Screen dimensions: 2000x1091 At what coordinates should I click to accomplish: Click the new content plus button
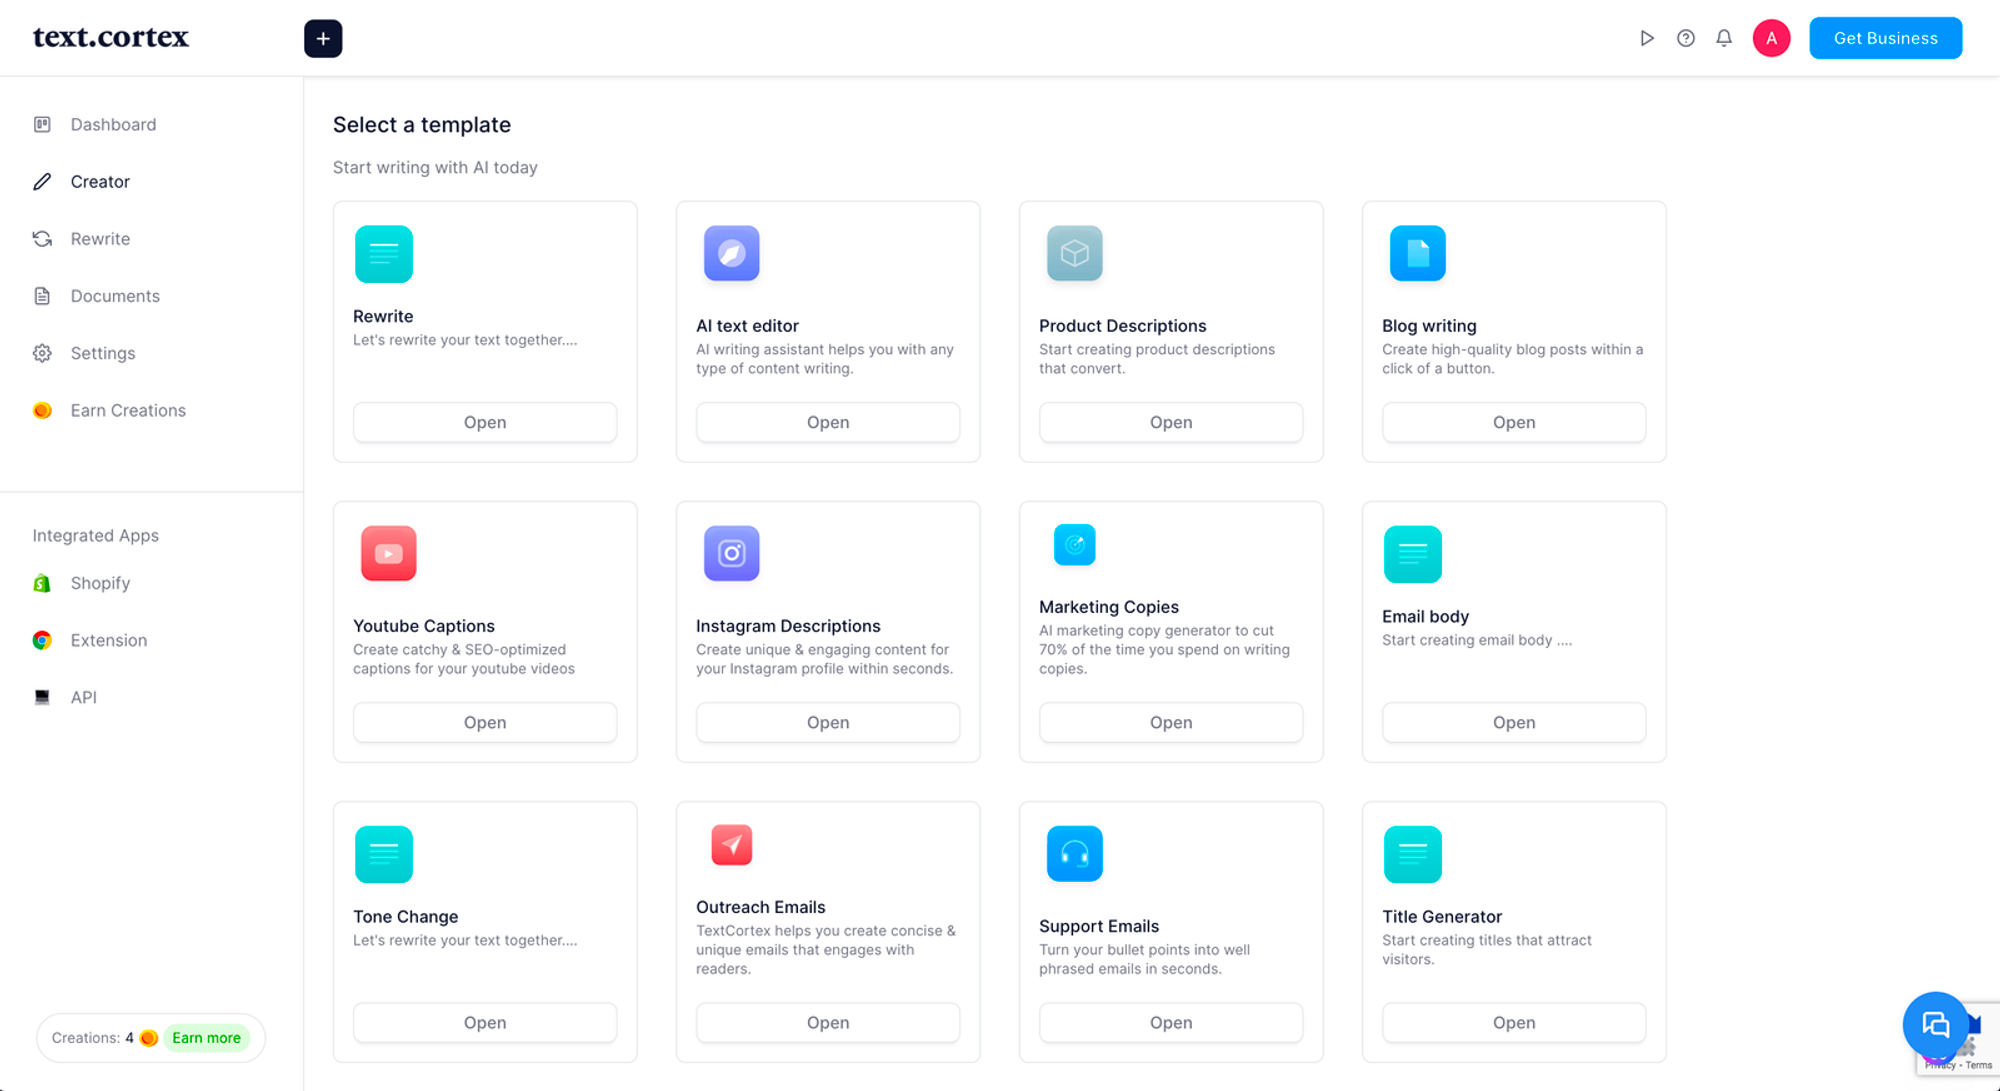pos(322,38)
